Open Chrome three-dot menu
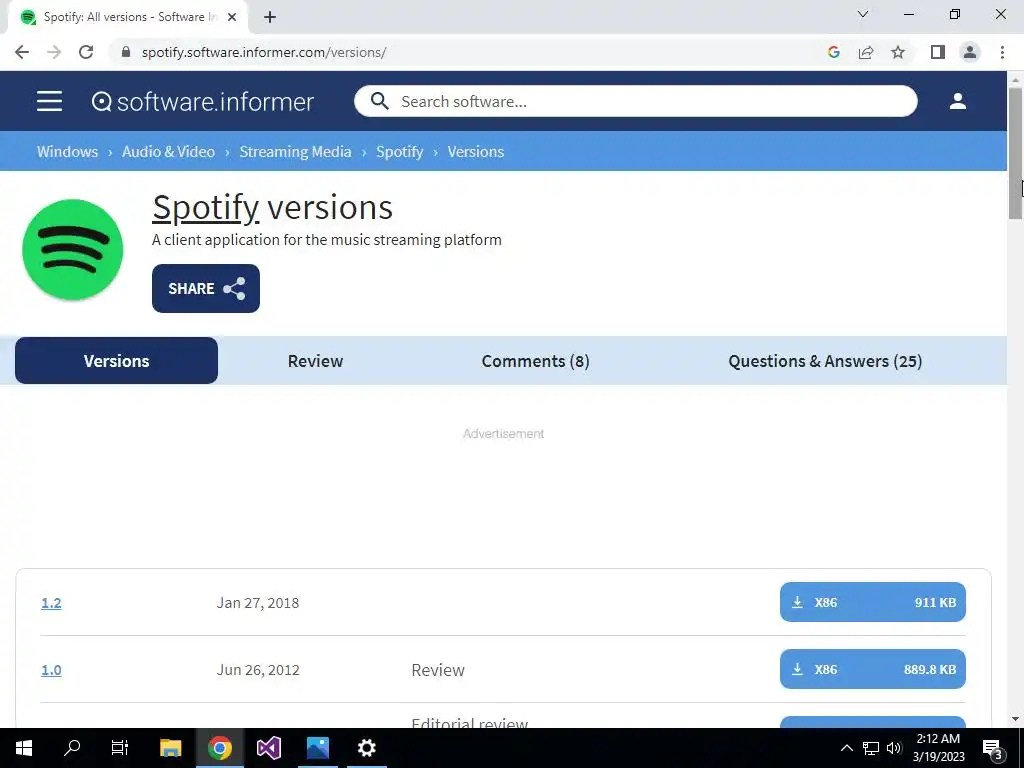 tap(1002, 52)
